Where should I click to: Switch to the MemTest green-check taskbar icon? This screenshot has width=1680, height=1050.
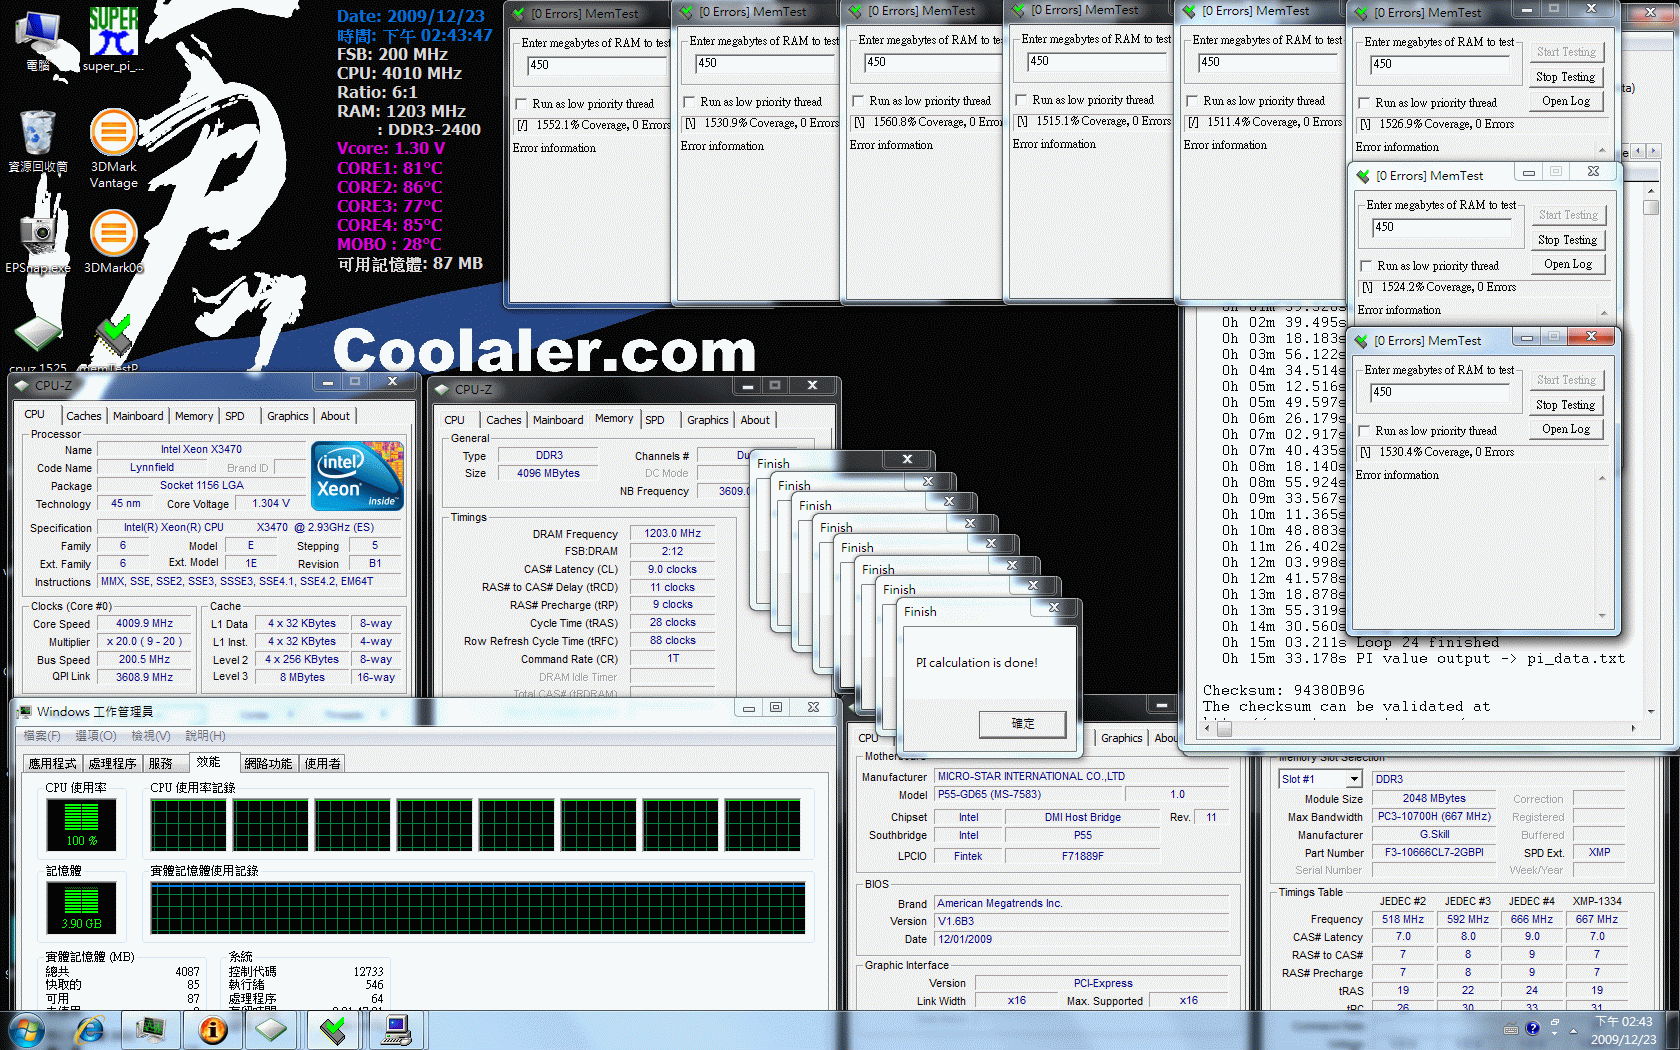click(334, 1030)
